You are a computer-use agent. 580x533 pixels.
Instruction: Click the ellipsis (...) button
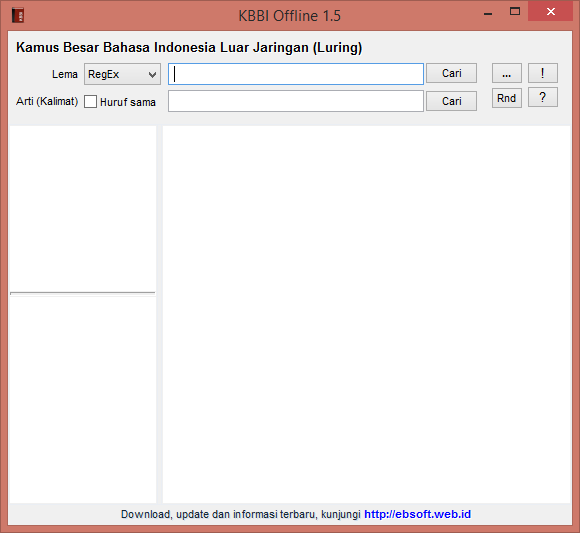[507, 73]
